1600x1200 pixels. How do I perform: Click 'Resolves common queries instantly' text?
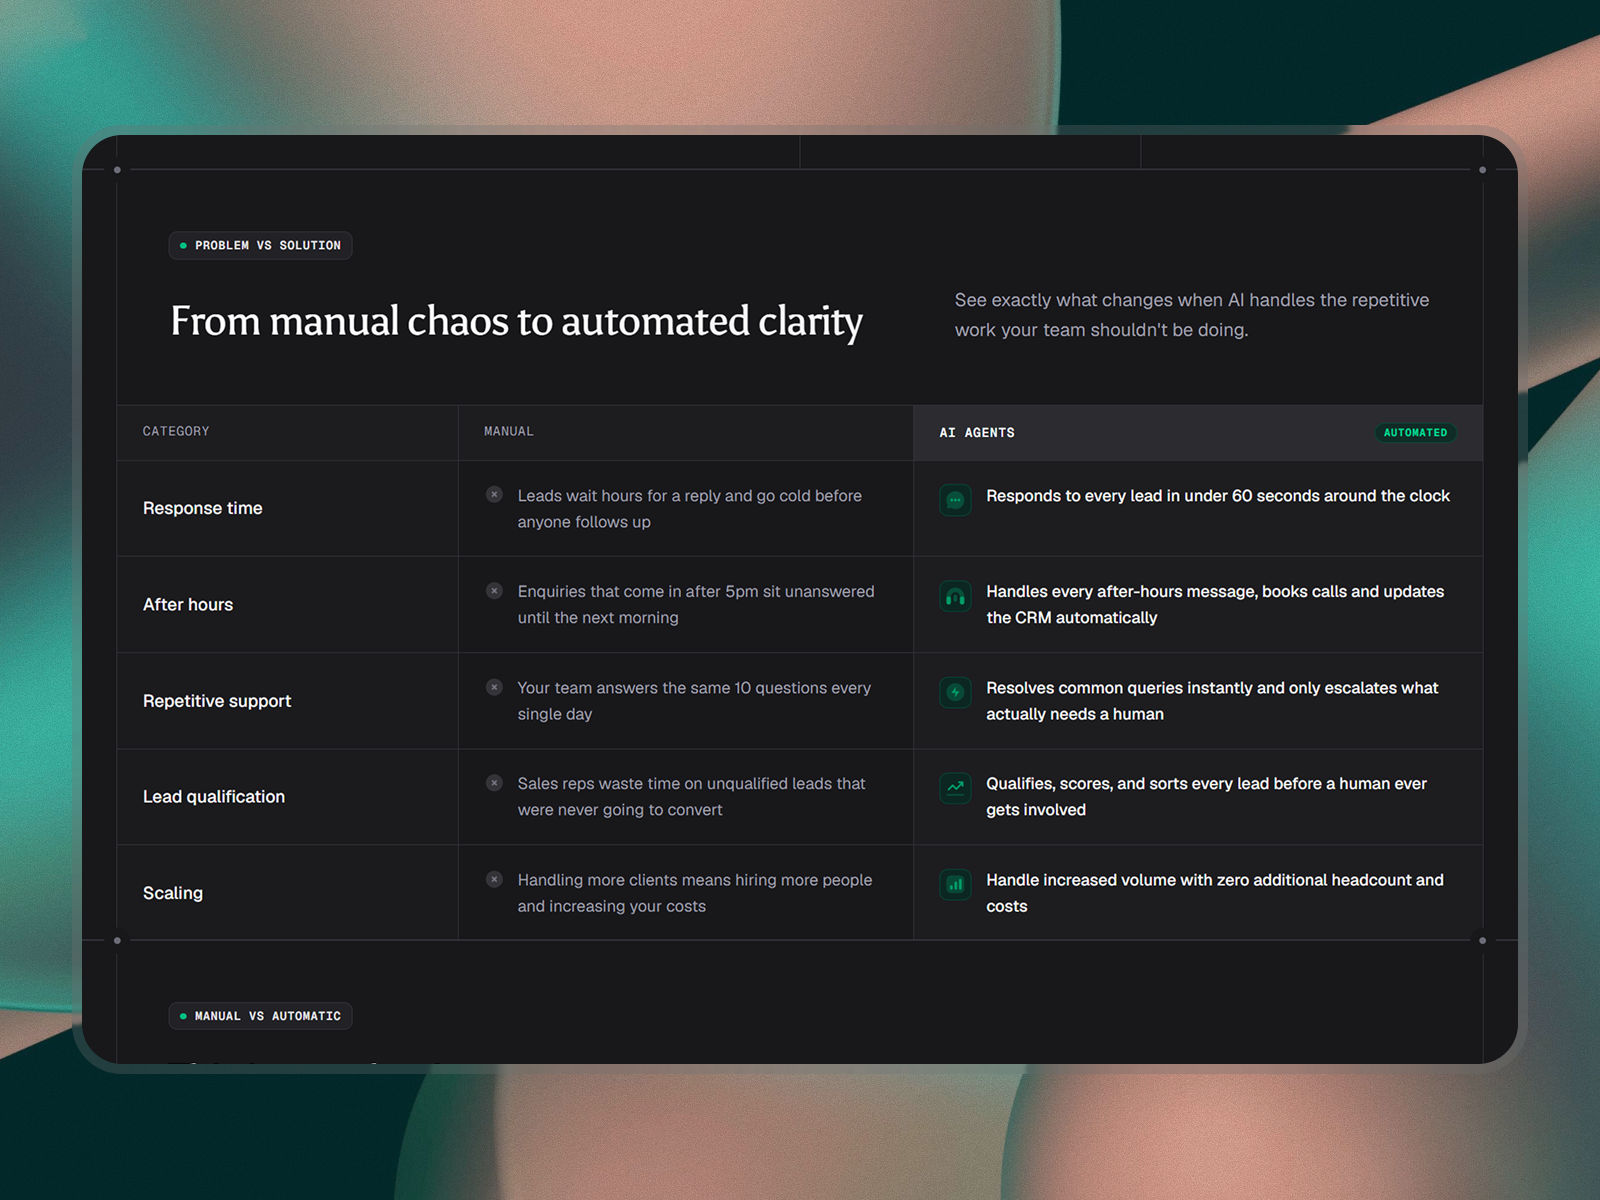pos(1212,701)
